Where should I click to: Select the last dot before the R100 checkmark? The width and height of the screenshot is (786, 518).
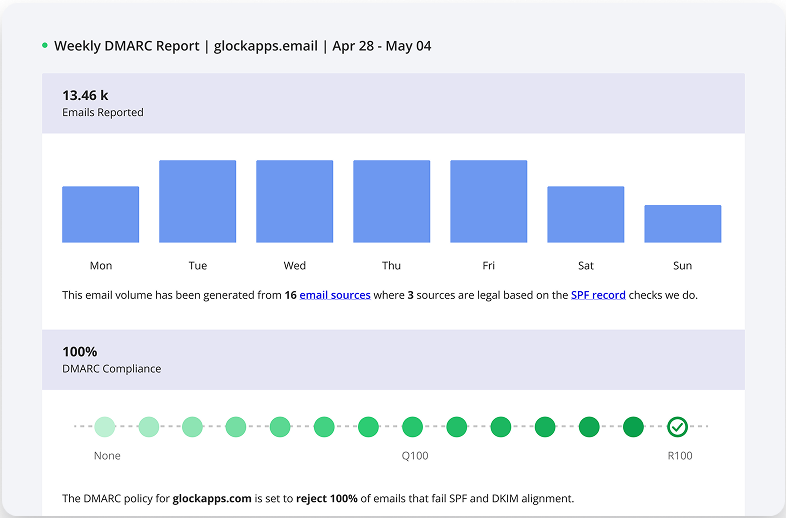point(633,427)
